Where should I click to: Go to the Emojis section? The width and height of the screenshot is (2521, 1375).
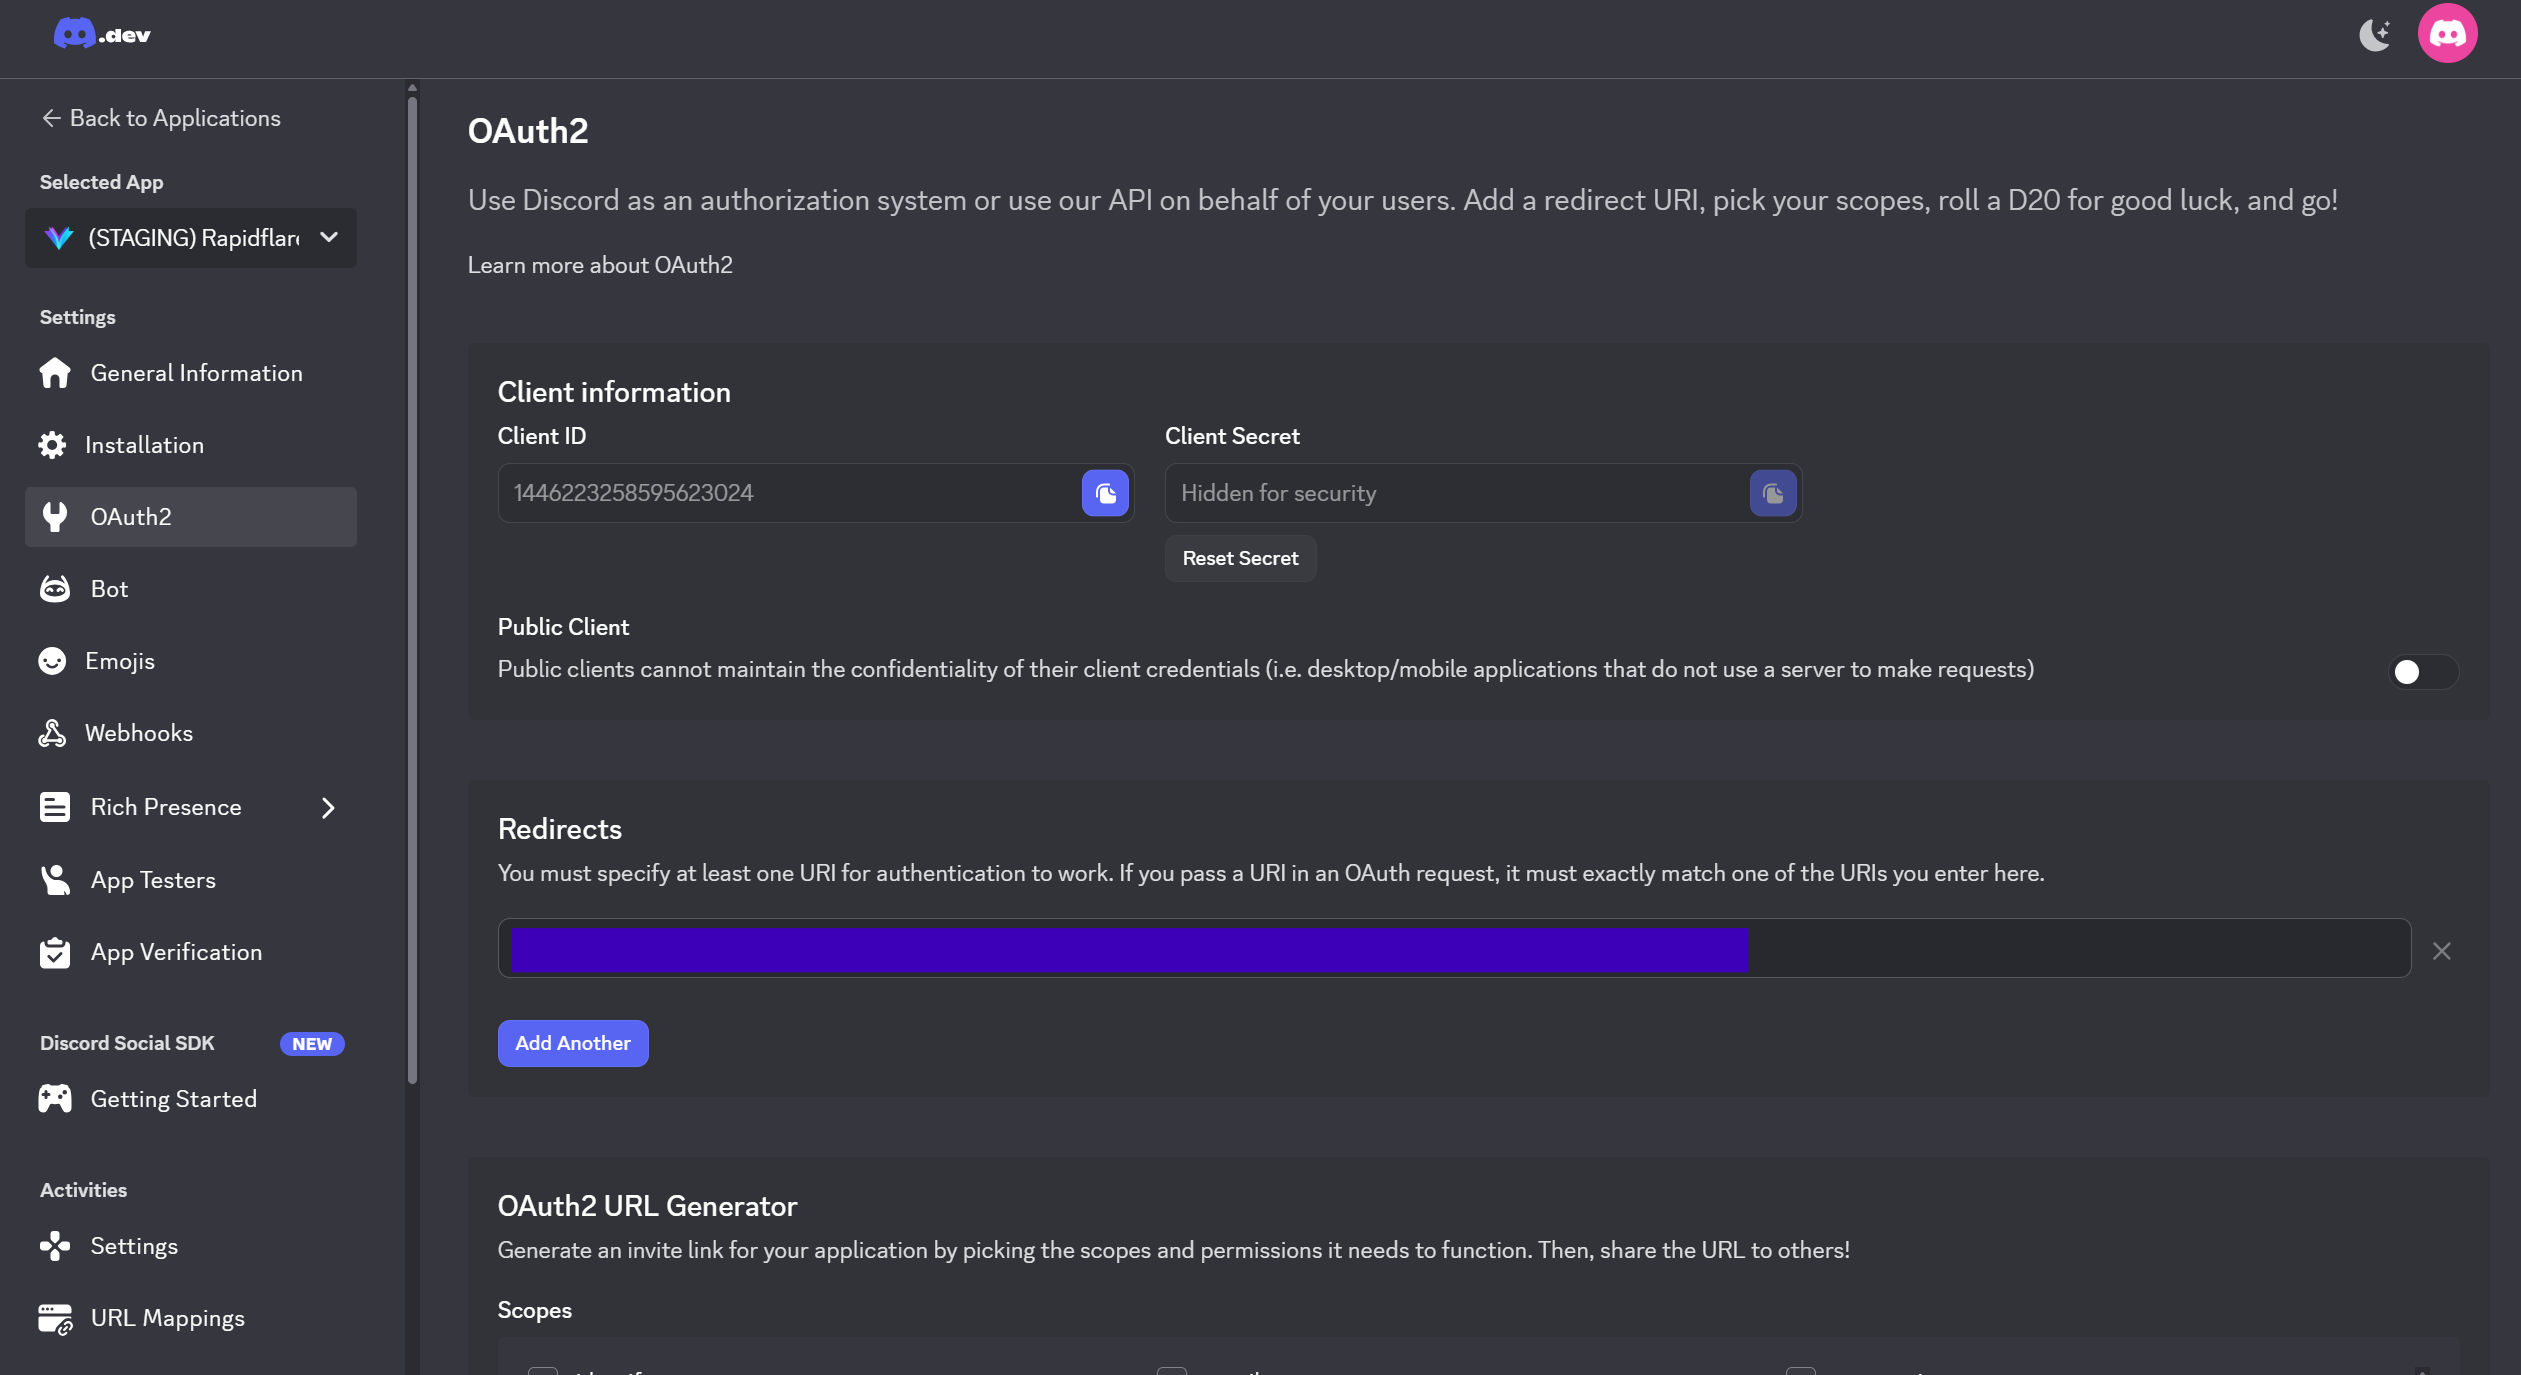[119, 661]
